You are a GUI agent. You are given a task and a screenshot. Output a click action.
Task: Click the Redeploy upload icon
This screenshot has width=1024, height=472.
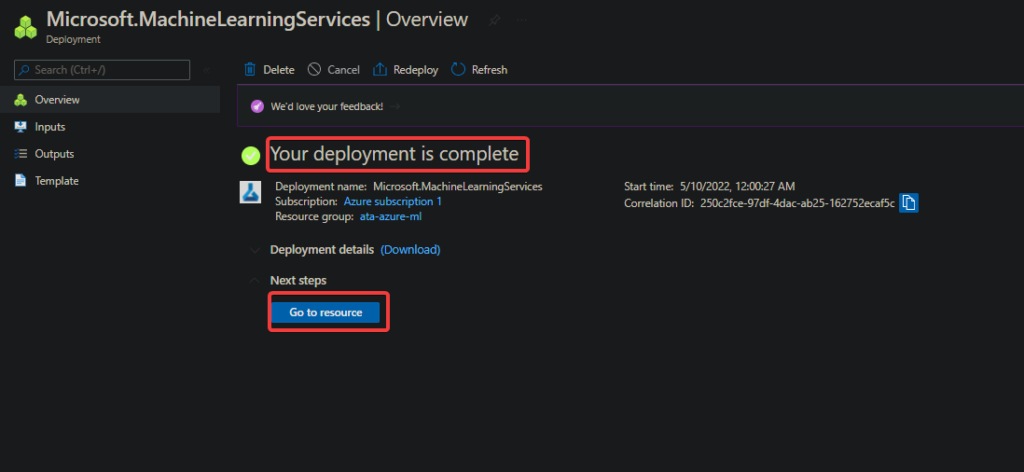coord(380,69)
